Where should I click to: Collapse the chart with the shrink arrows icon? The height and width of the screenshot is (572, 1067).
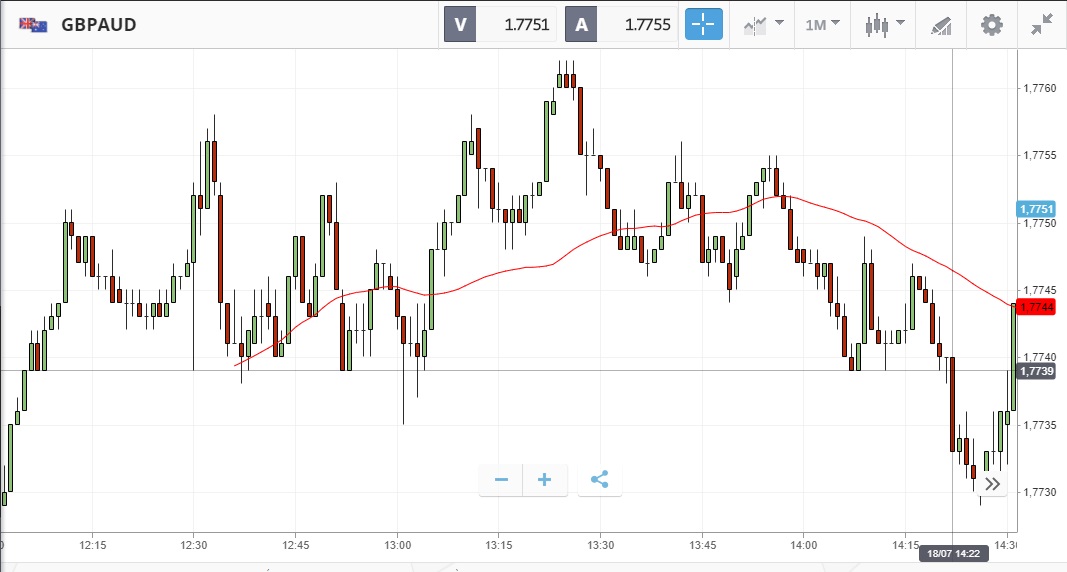(1042, 25)
